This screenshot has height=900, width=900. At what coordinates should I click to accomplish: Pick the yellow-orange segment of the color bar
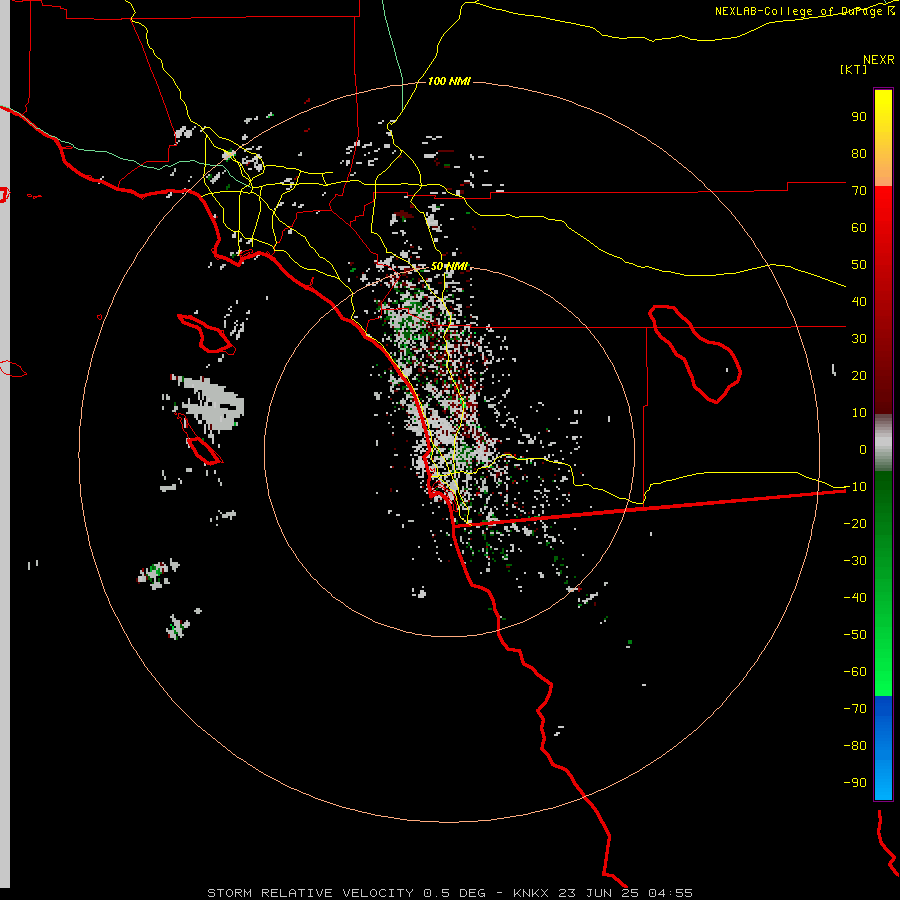[x=883, y=138]
